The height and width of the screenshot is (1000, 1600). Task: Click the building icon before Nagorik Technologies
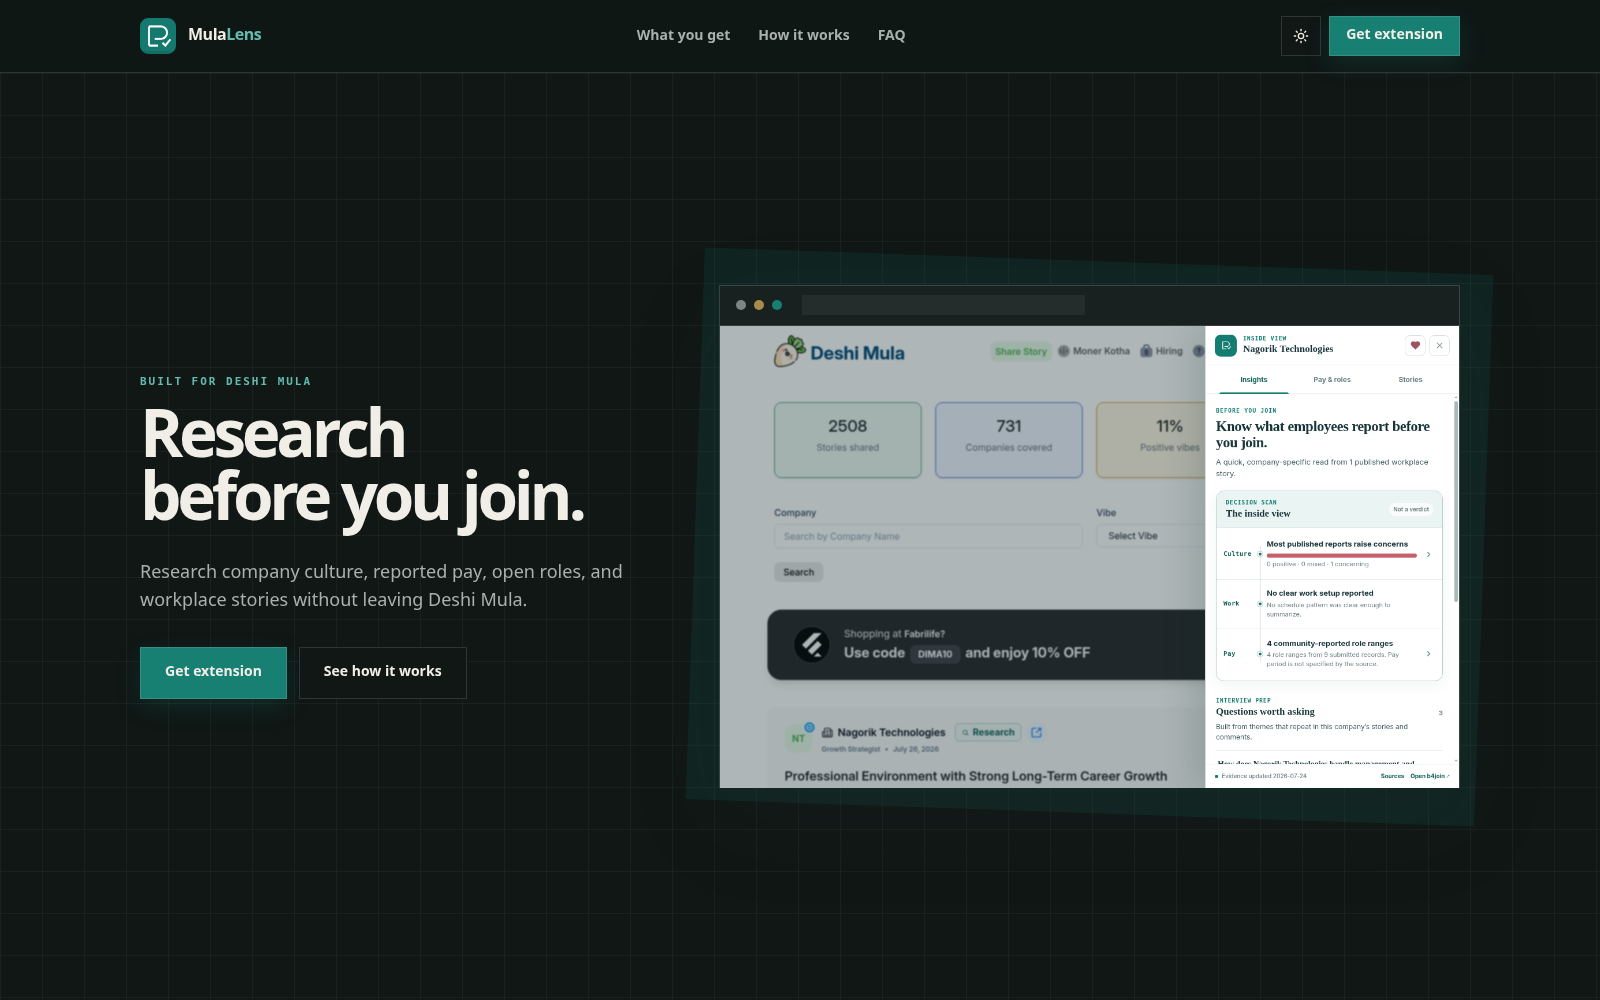(x=827, y=733)
